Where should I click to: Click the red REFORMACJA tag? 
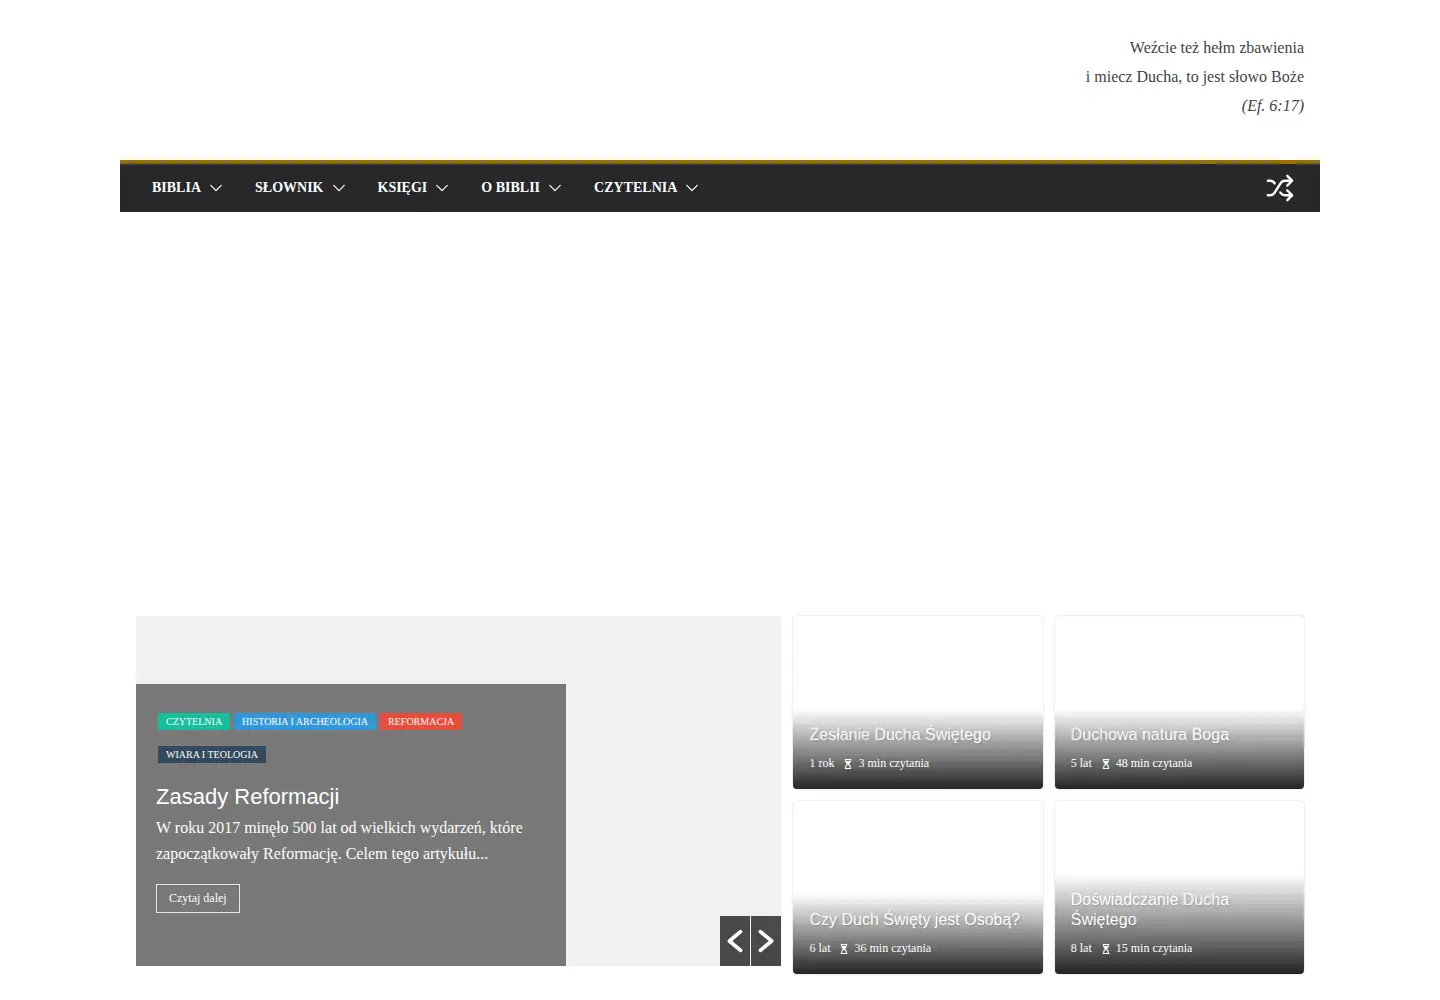421,721
